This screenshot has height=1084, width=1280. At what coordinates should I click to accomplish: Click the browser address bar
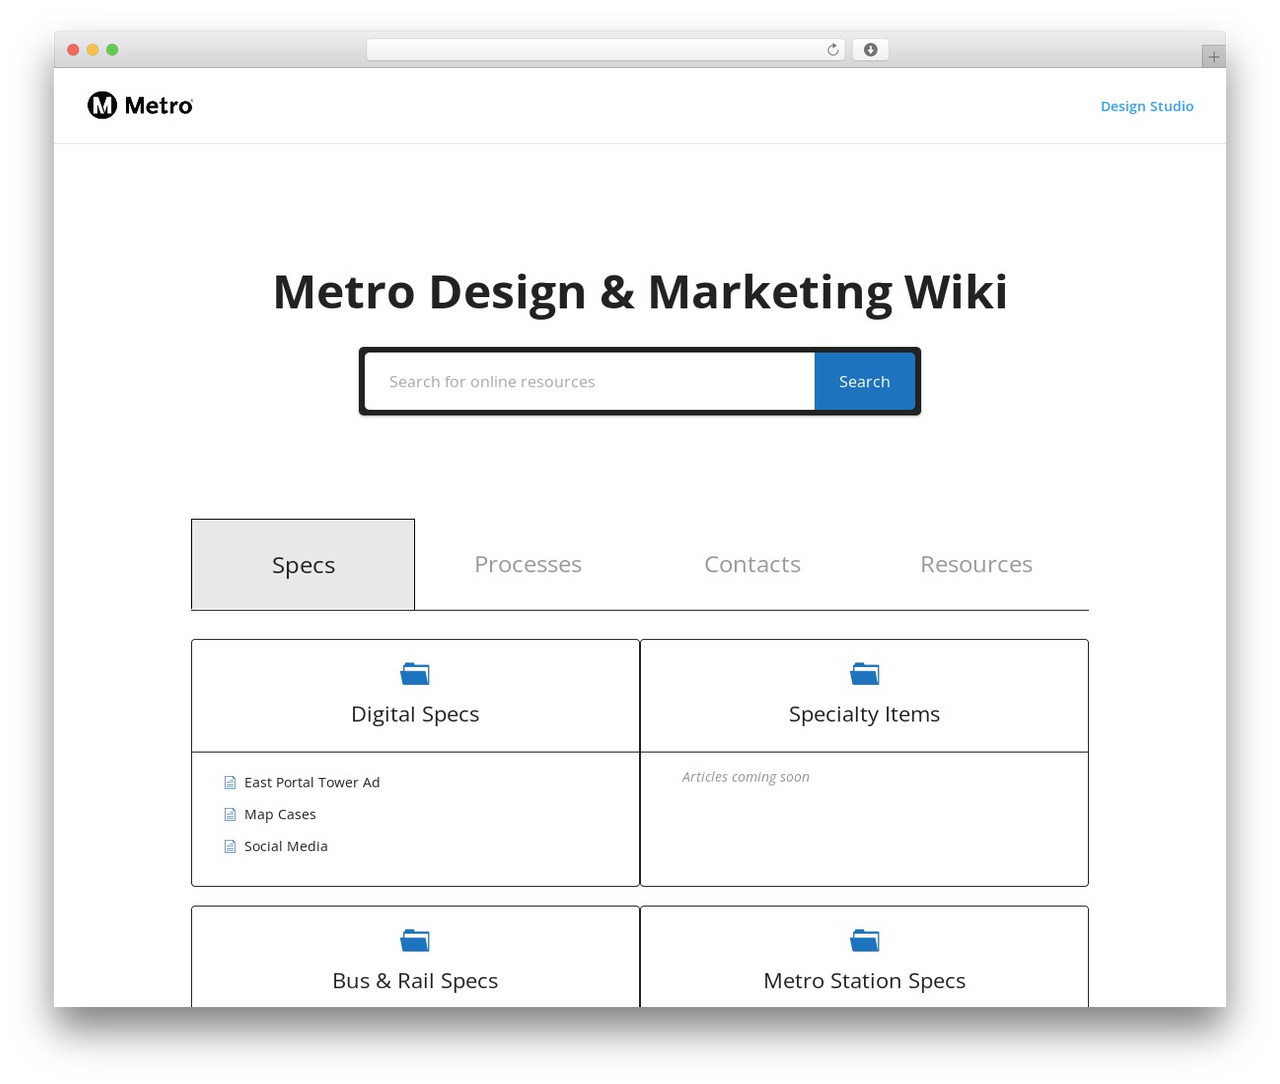[x=606, y=50]
